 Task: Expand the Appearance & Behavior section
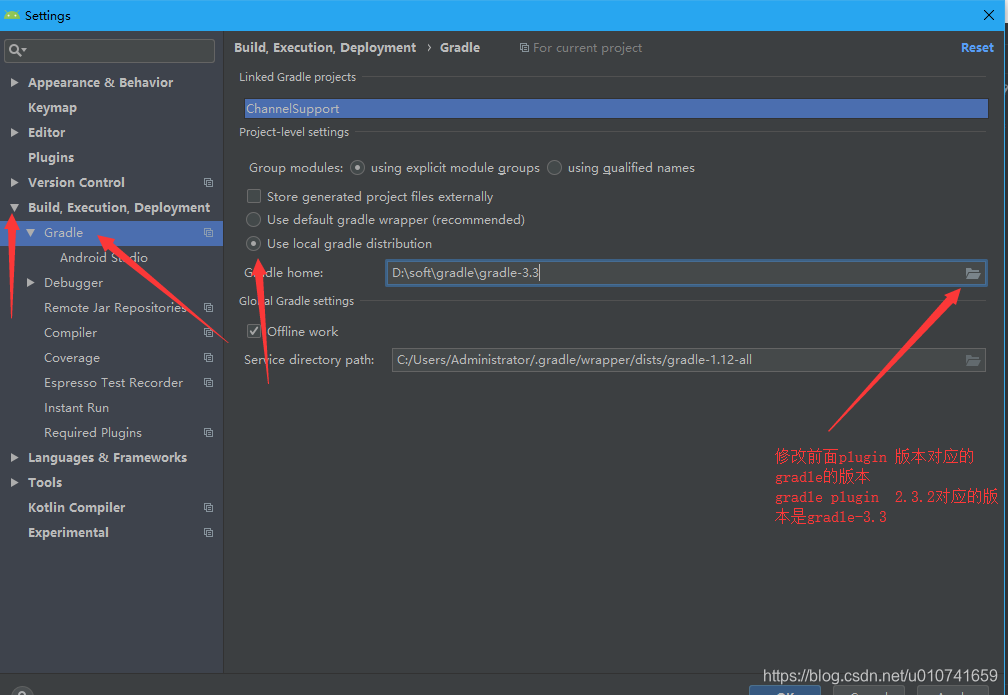click(14, 82)
